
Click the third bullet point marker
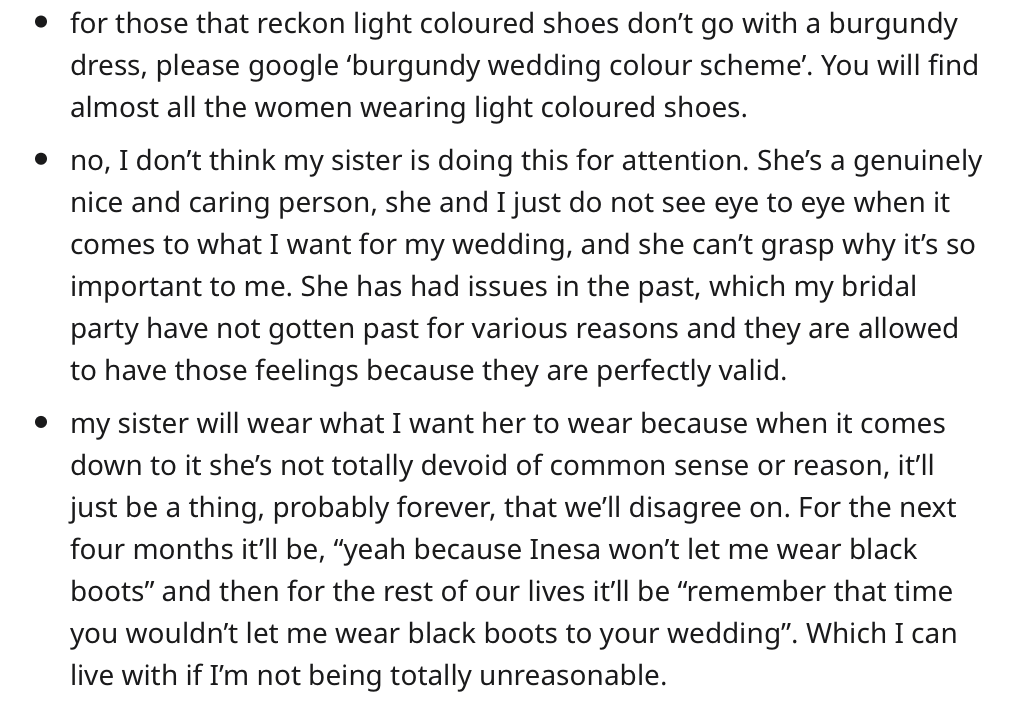[41, 422]
